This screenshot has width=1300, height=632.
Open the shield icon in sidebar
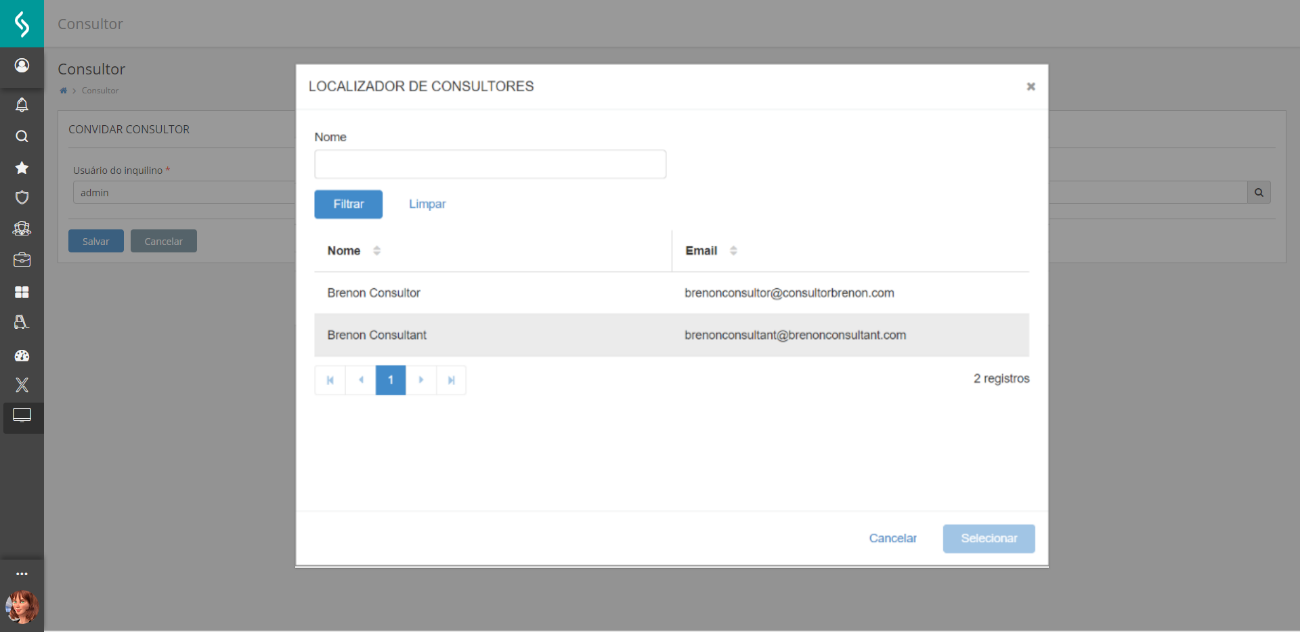pyautogui.click(x=22, y=198)
